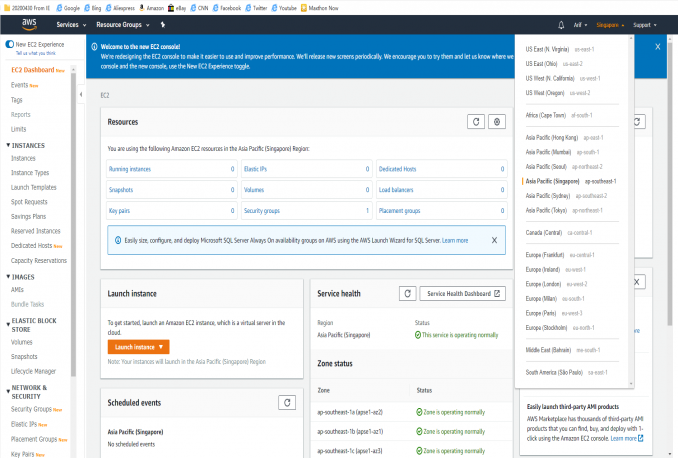678x458 pixels.
Task: Open Resources panel settings gear
Action: pos(497,121)
